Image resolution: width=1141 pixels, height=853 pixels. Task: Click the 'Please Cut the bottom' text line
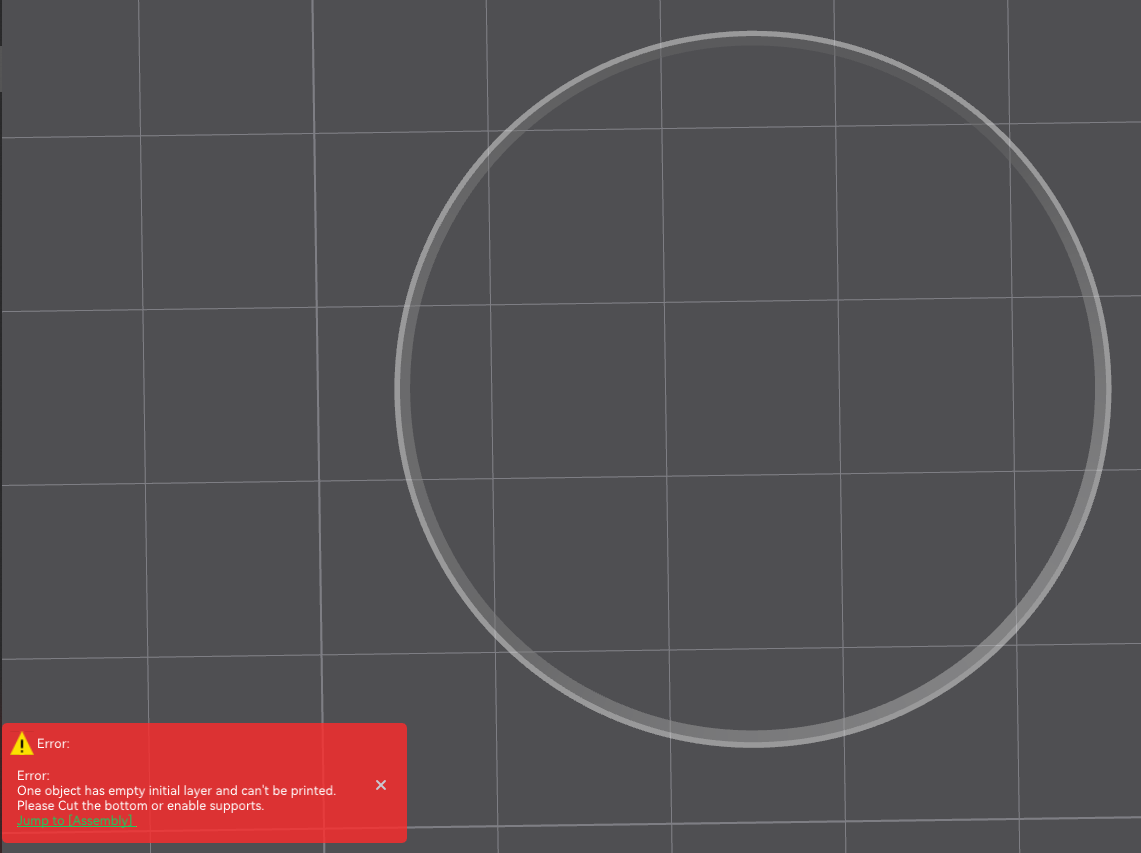pyautogui.click(x=140, y=805)
